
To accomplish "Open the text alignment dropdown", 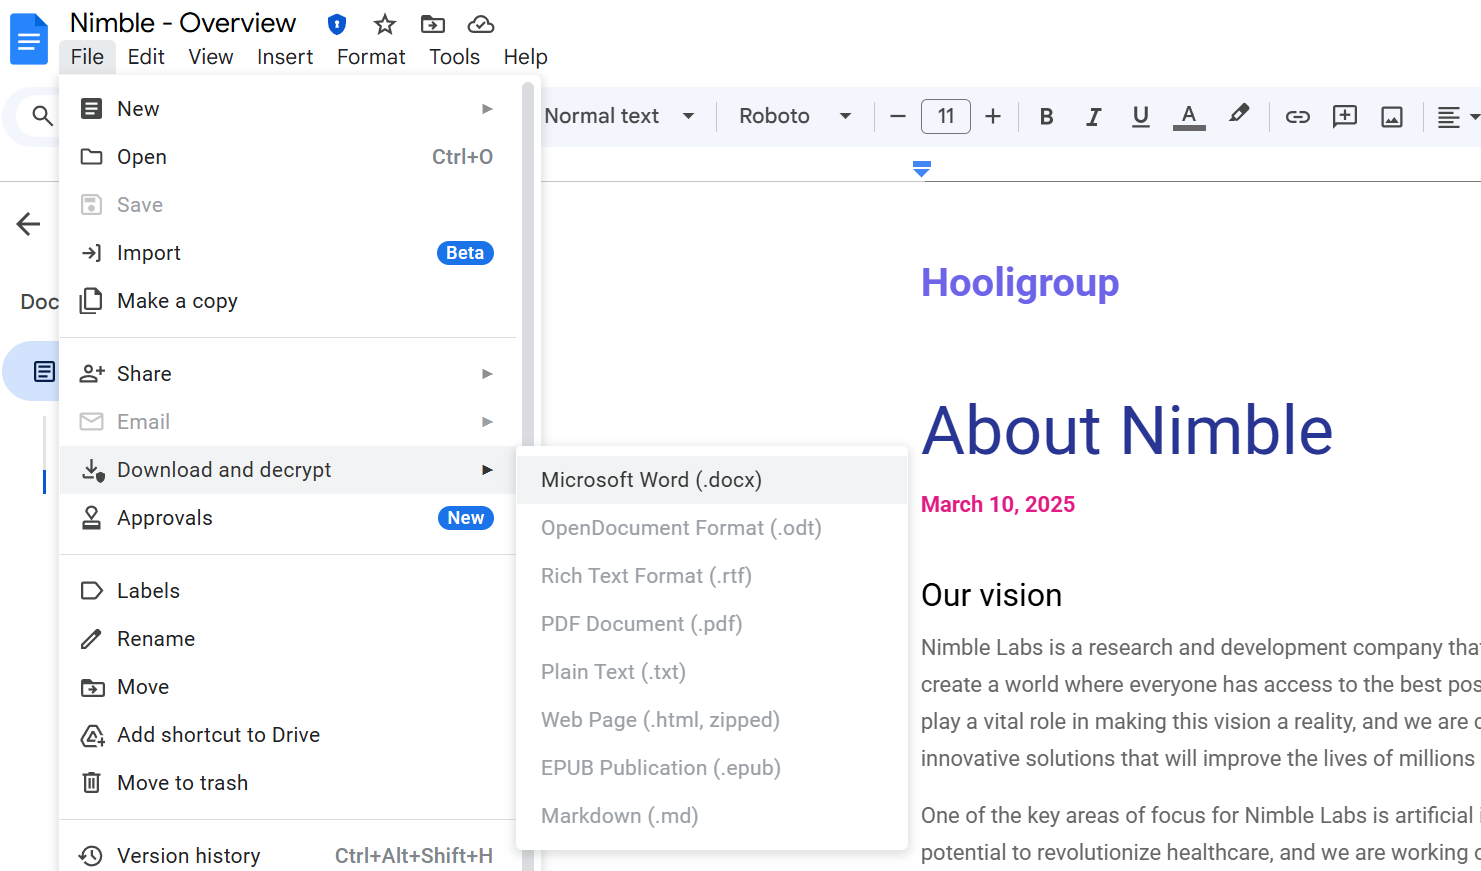I will (x=1458, y=116).
